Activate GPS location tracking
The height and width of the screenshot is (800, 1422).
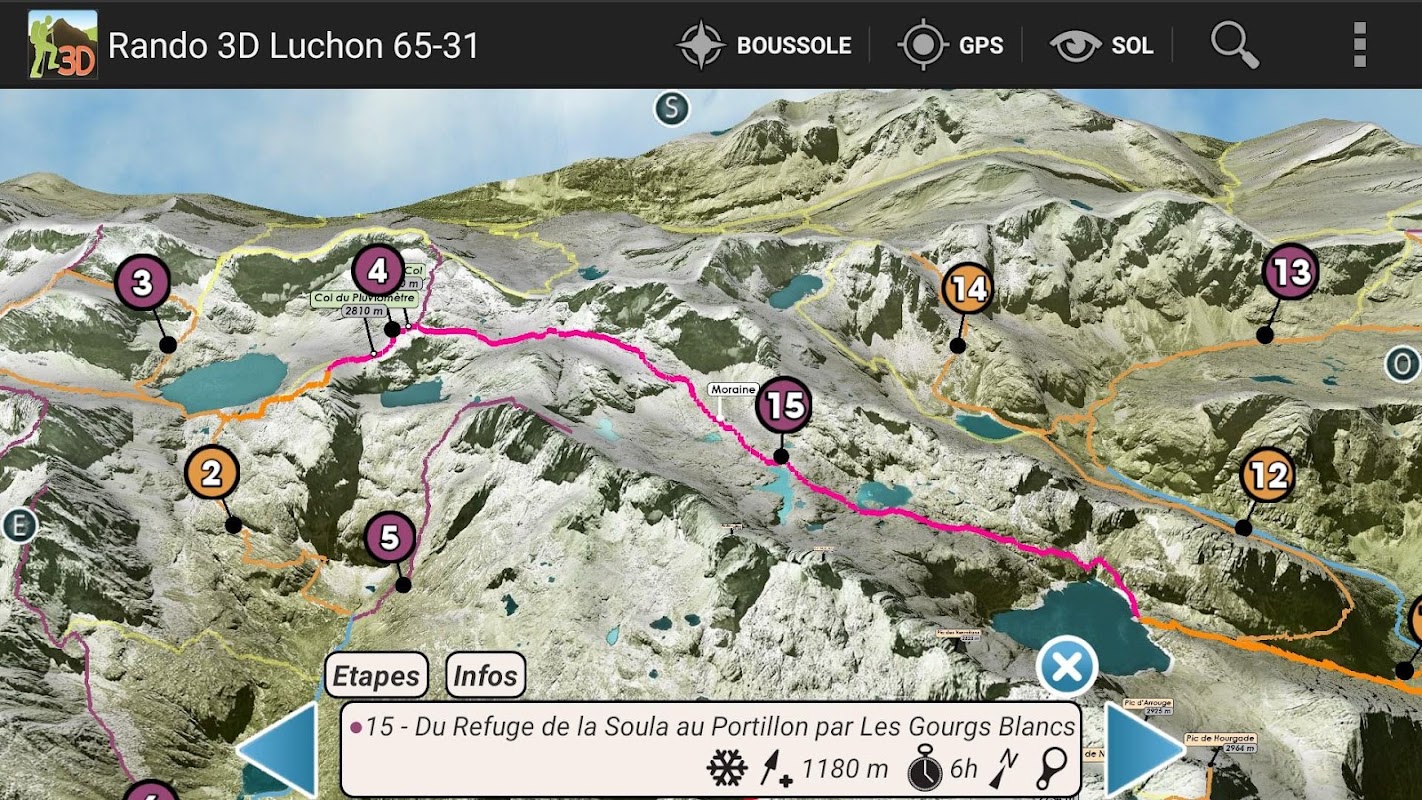[950, 45]
